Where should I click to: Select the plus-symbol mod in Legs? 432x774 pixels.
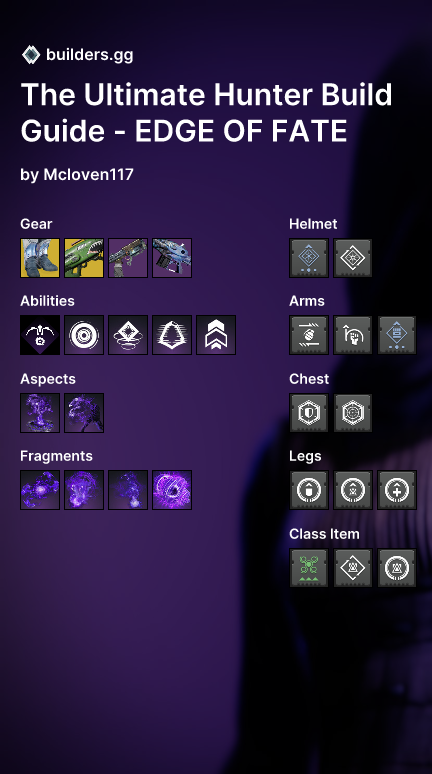397,490
